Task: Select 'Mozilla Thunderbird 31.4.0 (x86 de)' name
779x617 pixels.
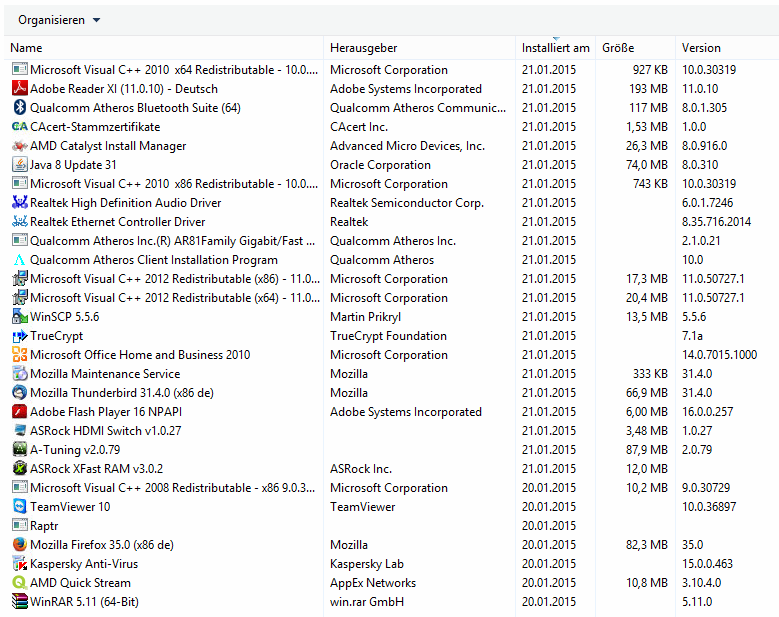Action: (x=122, y=393)
